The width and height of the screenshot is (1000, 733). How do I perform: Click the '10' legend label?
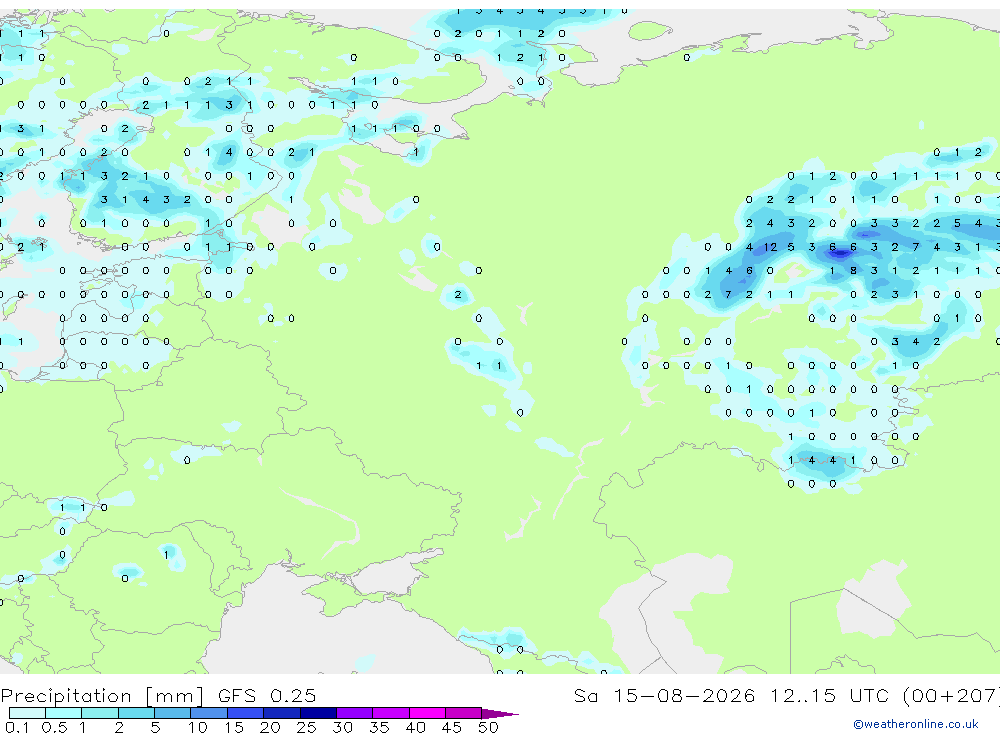tap(198, 727)
